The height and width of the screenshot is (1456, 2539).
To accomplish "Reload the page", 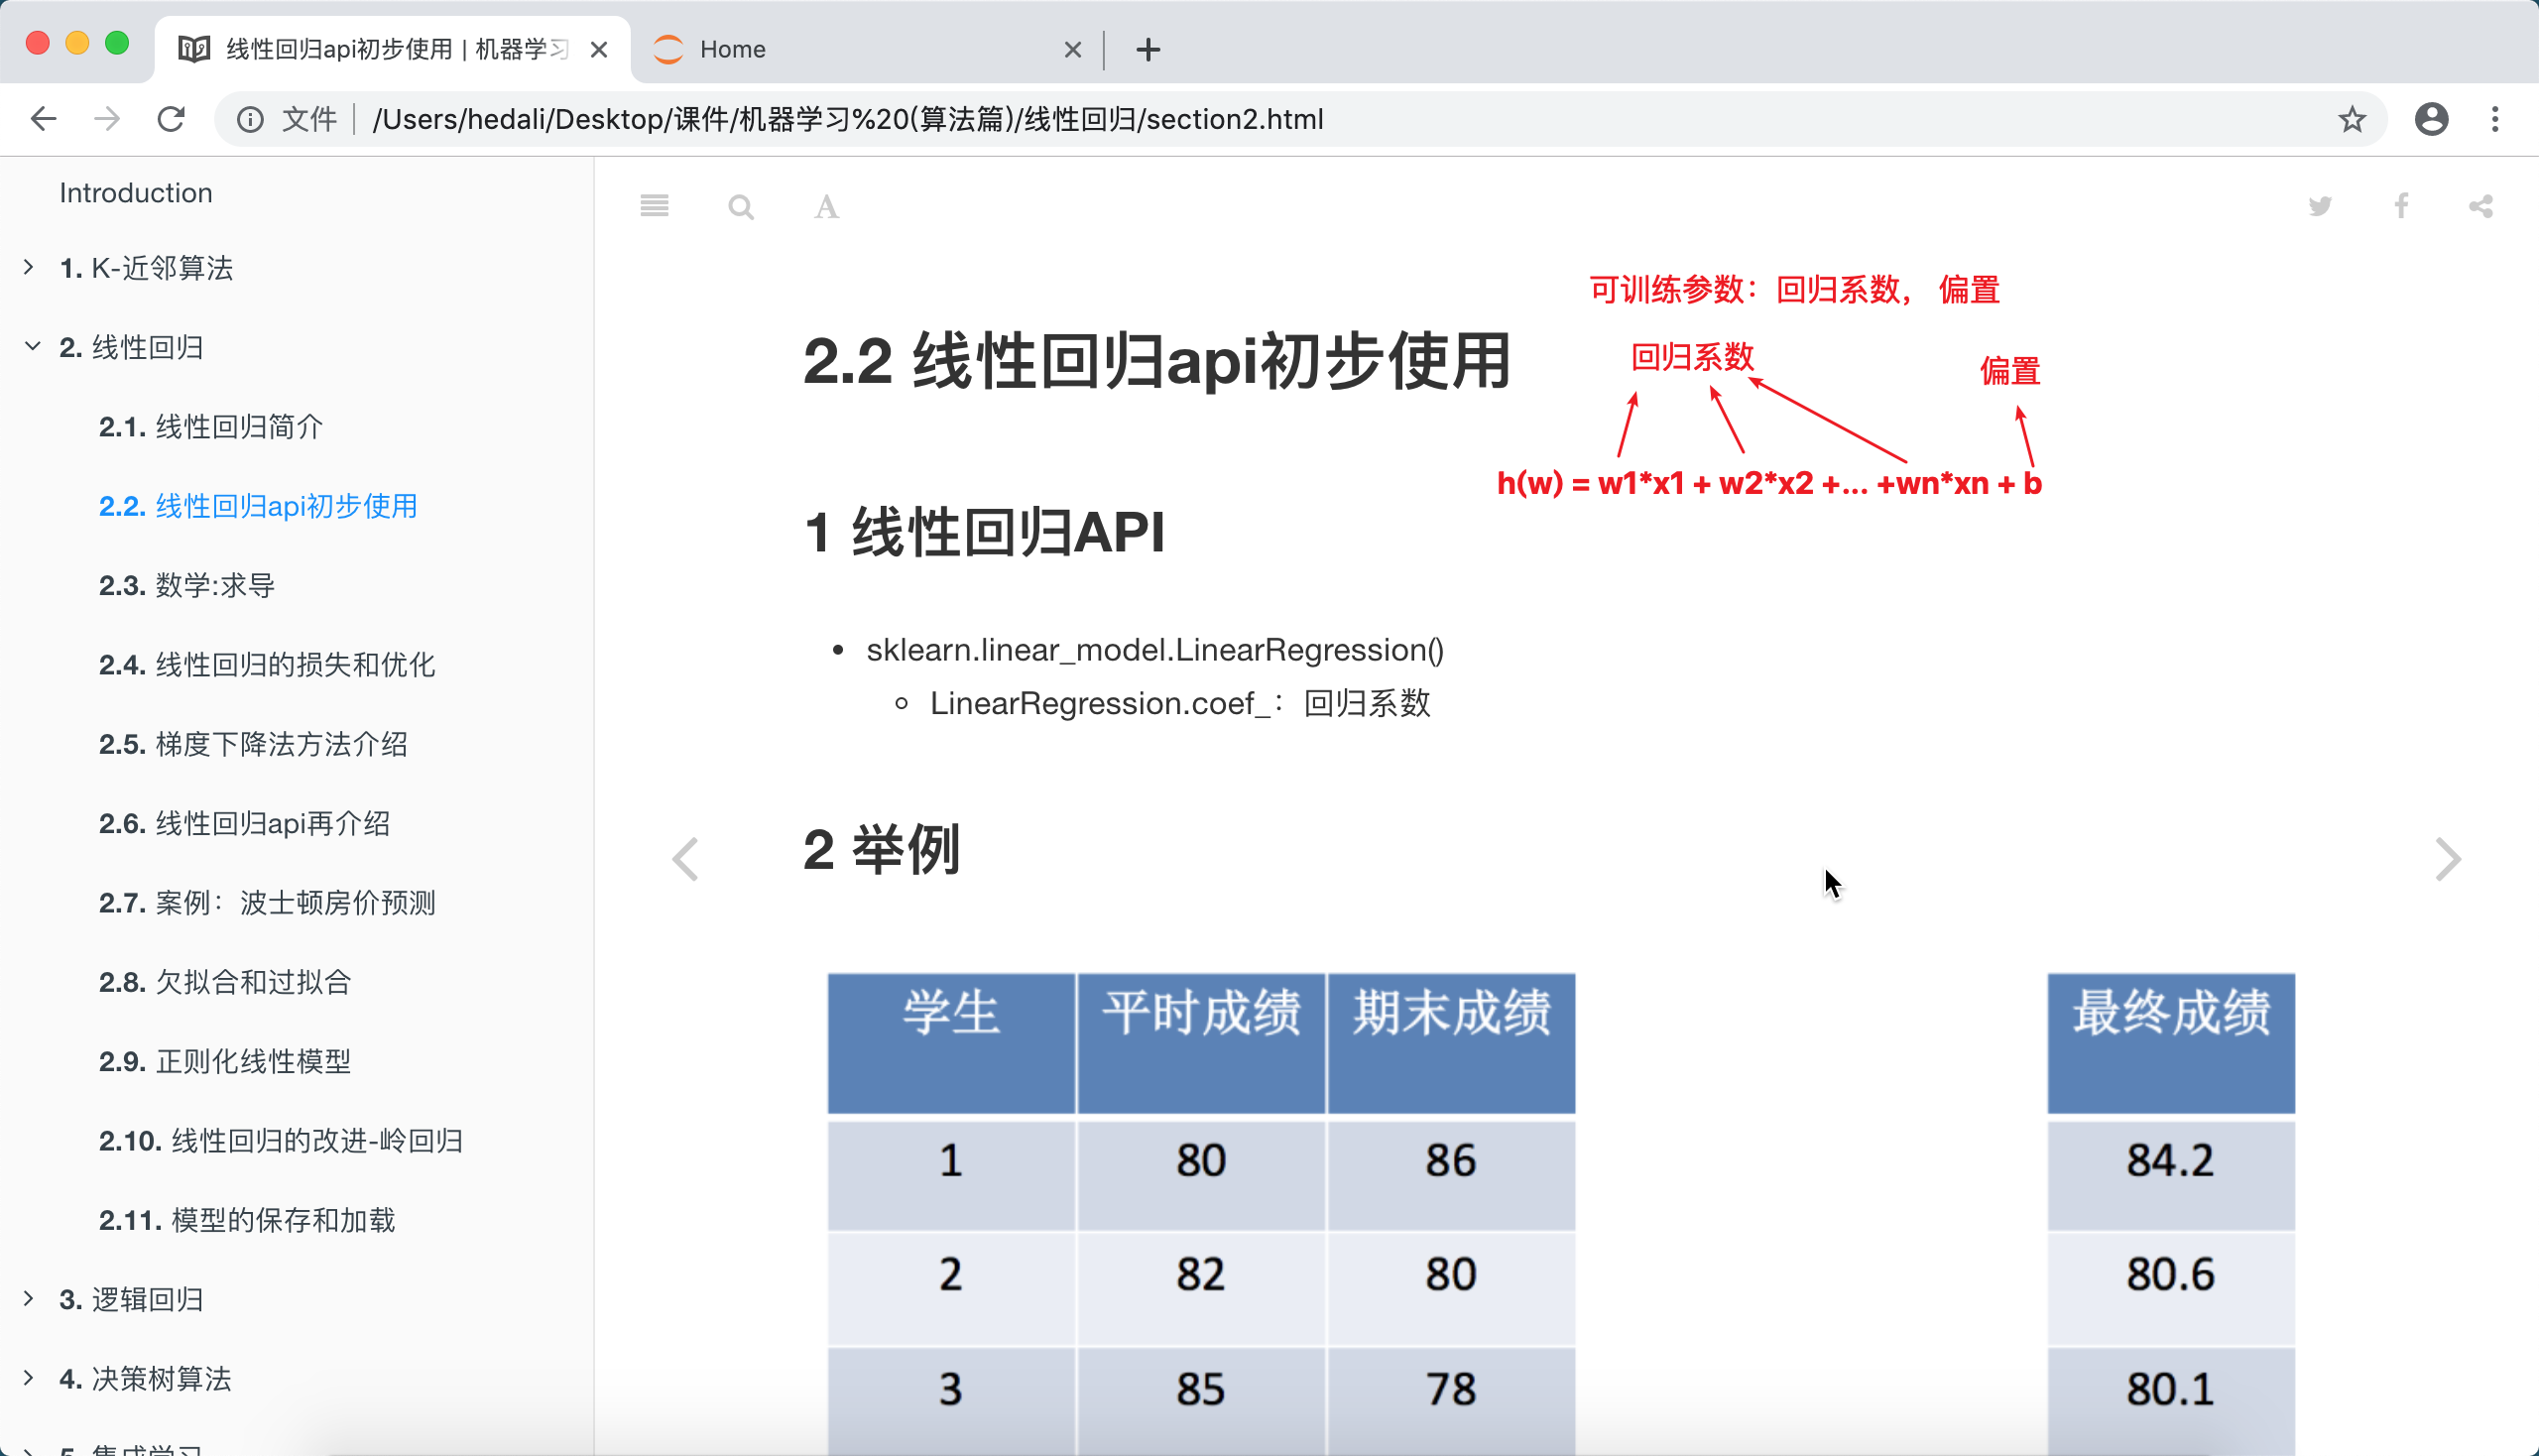I will tap(171, 119).
